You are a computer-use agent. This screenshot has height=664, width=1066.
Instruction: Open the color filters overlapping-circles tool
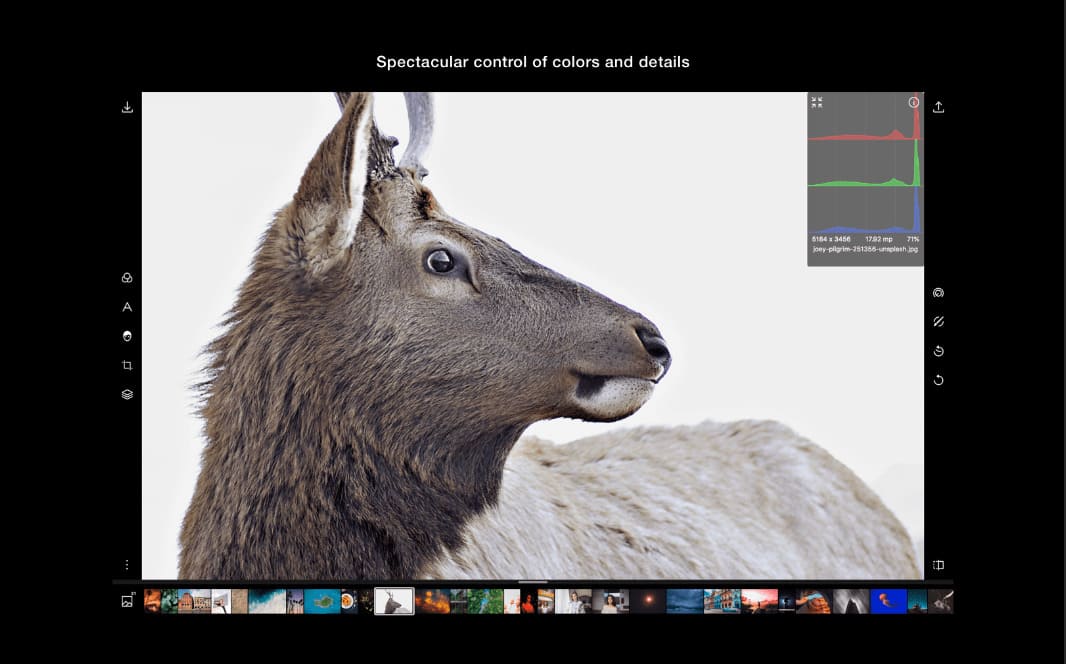127,278
